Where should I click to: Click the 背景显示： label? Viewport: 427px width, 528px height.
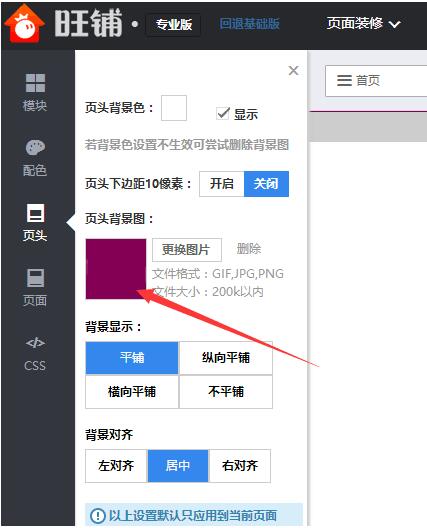click(x=113, y=327)
